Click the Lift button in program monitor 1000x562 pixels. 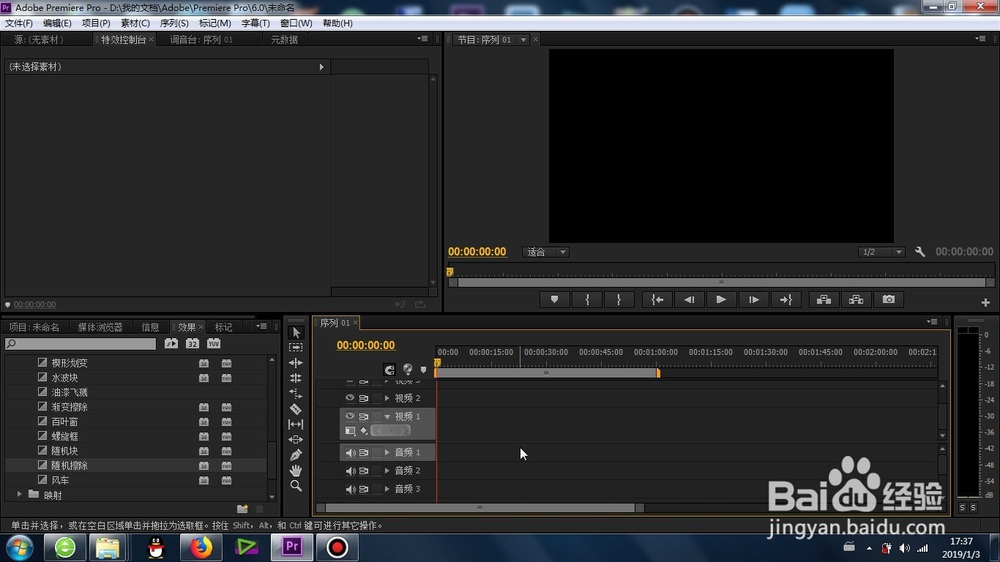coord(824,300)
